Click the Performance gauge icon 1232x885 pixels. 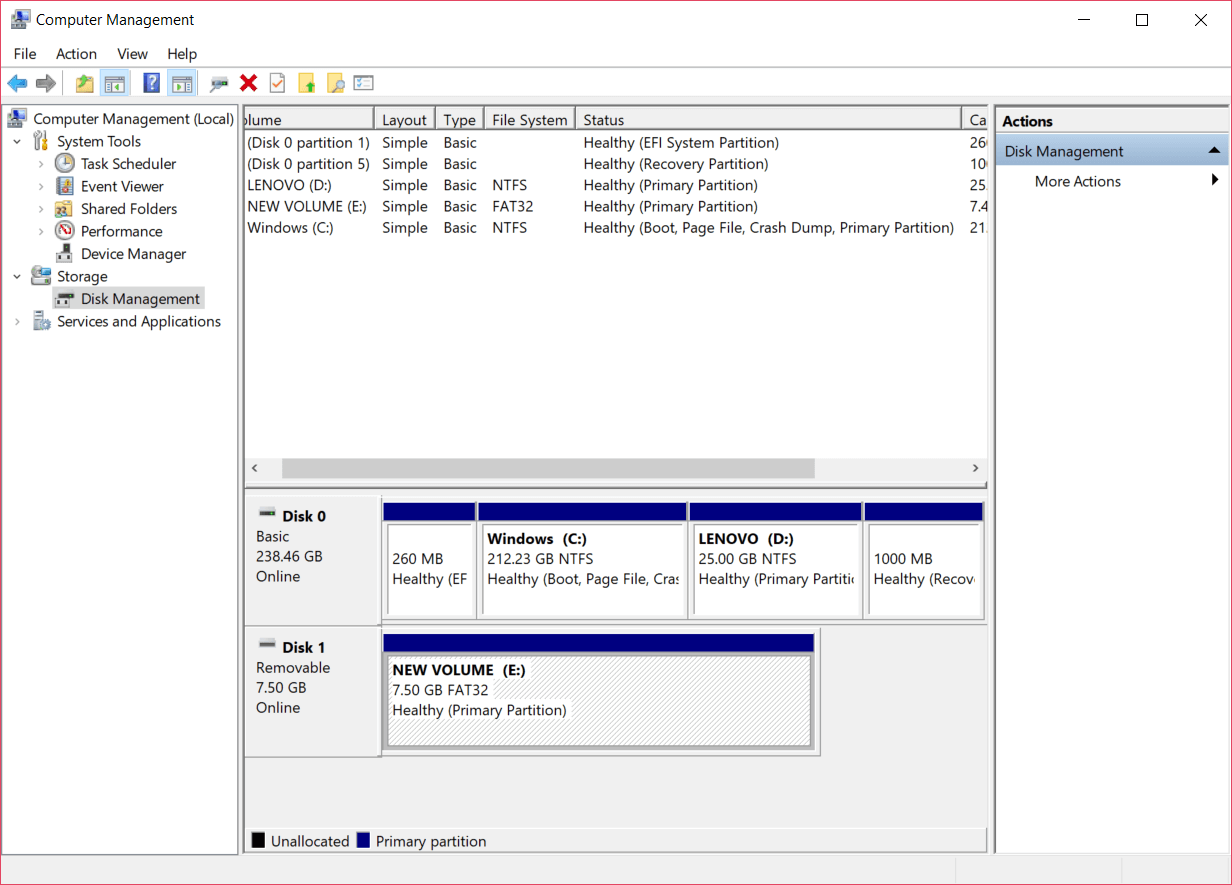point(64,231)
